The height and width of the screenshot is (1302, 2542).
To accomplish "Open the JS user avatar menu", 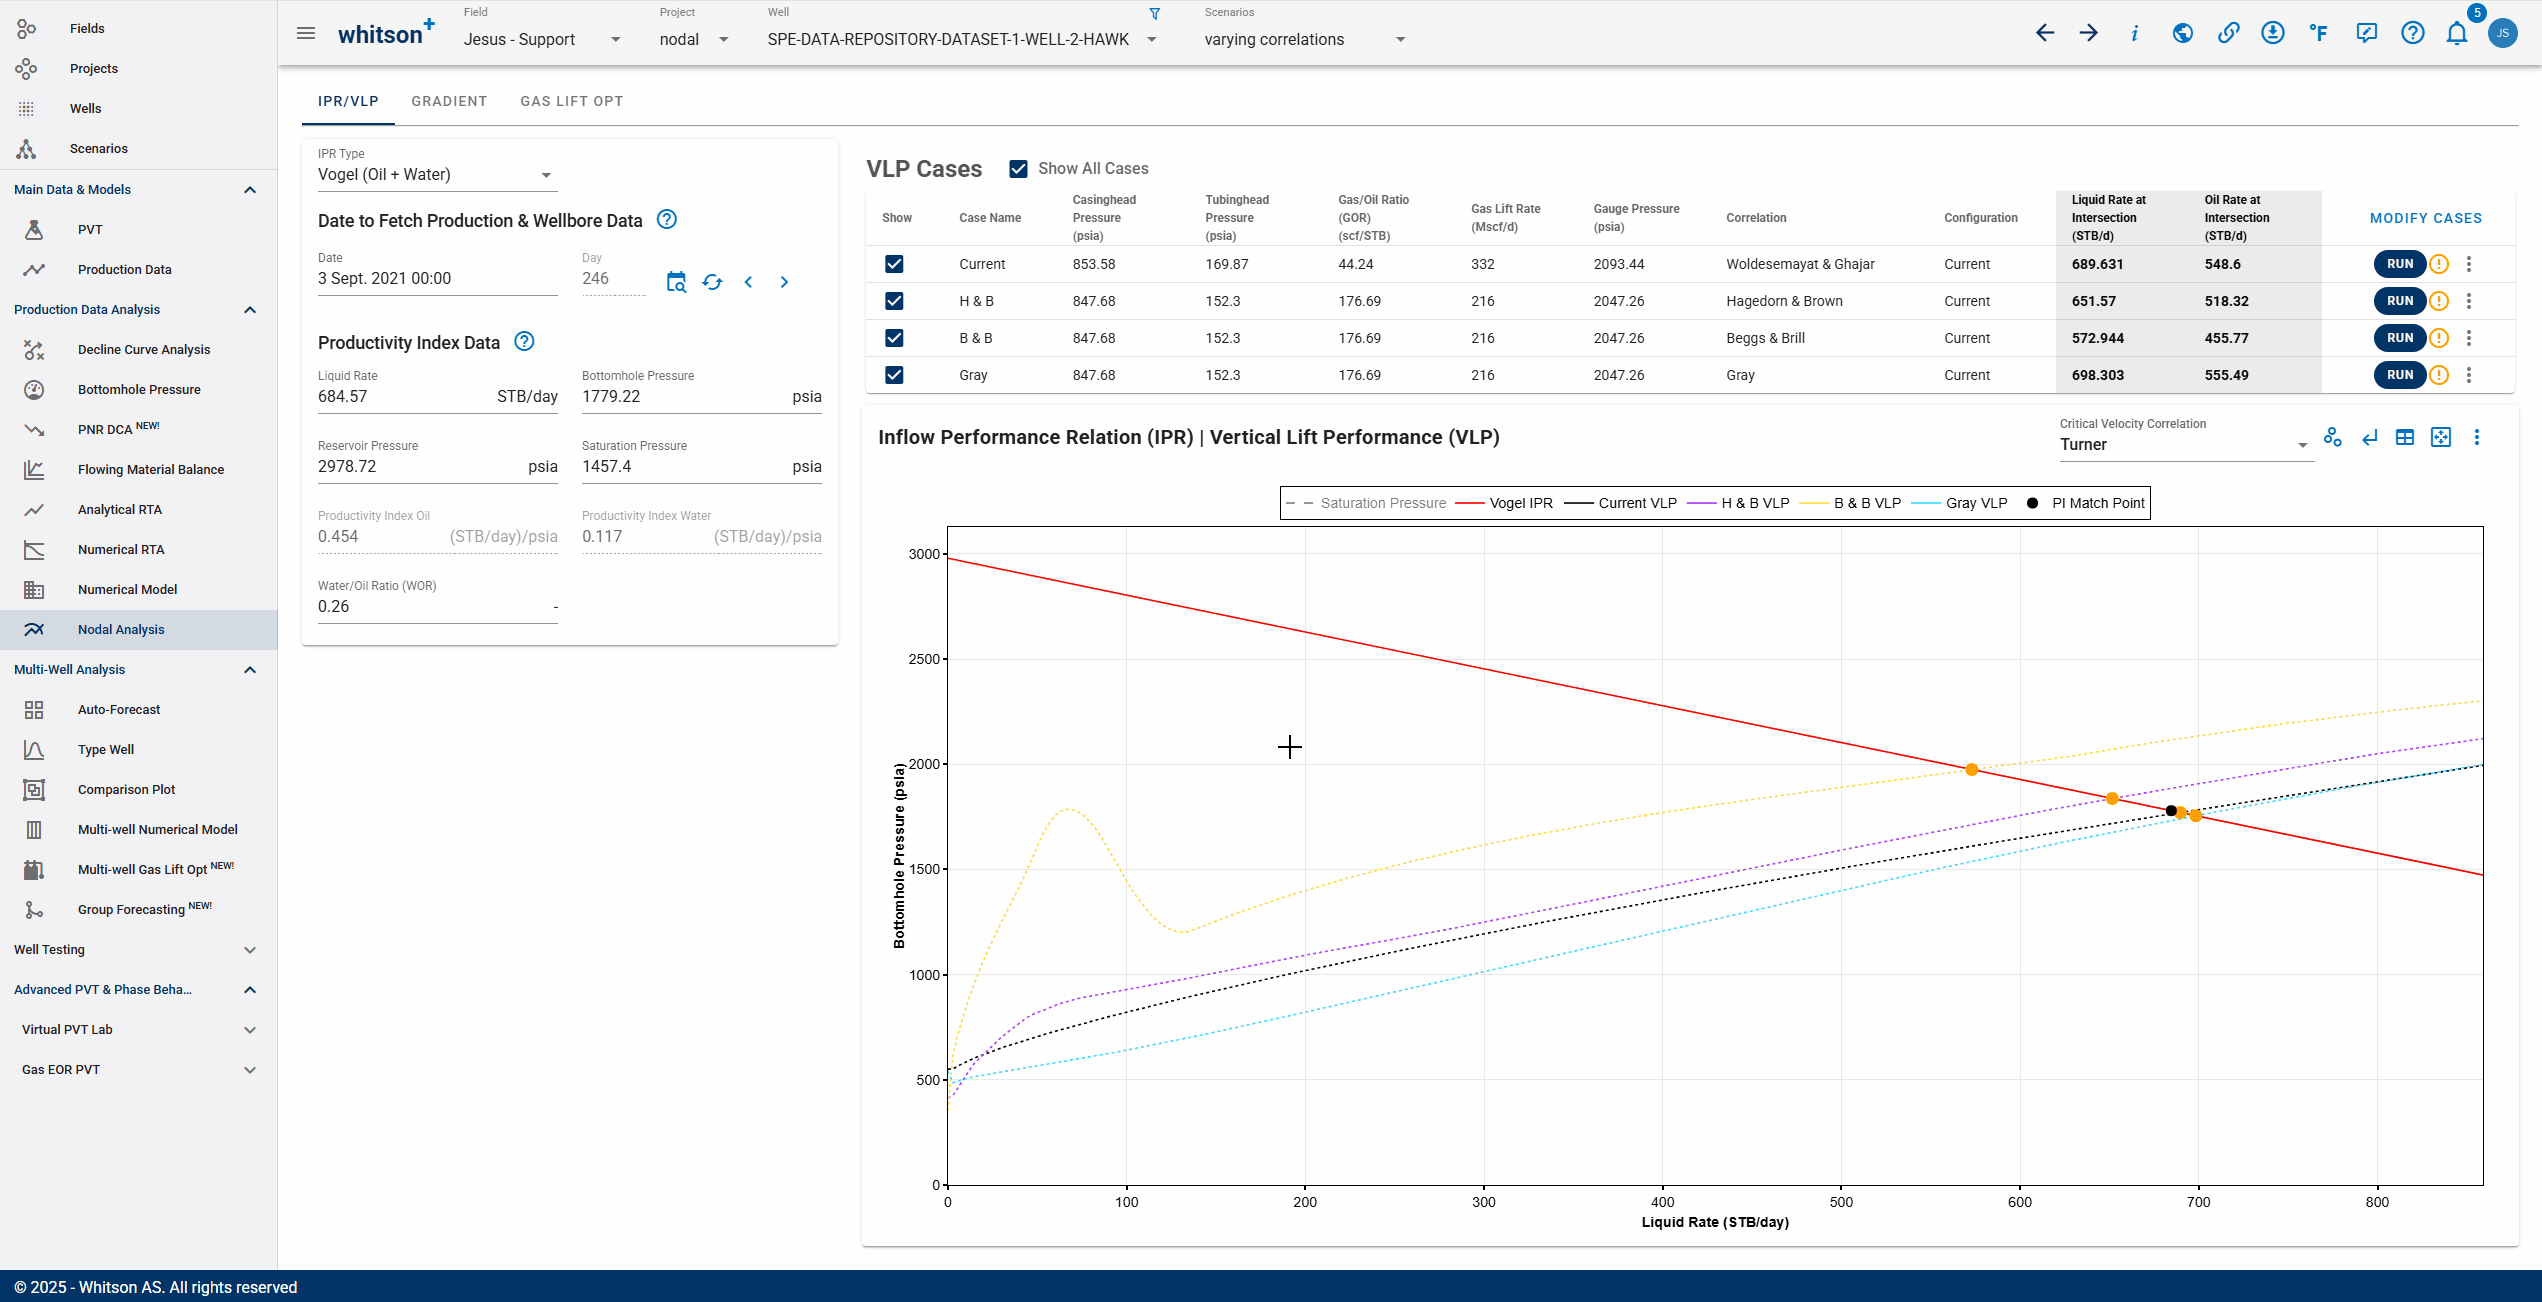I will [x=2503, y=33].
